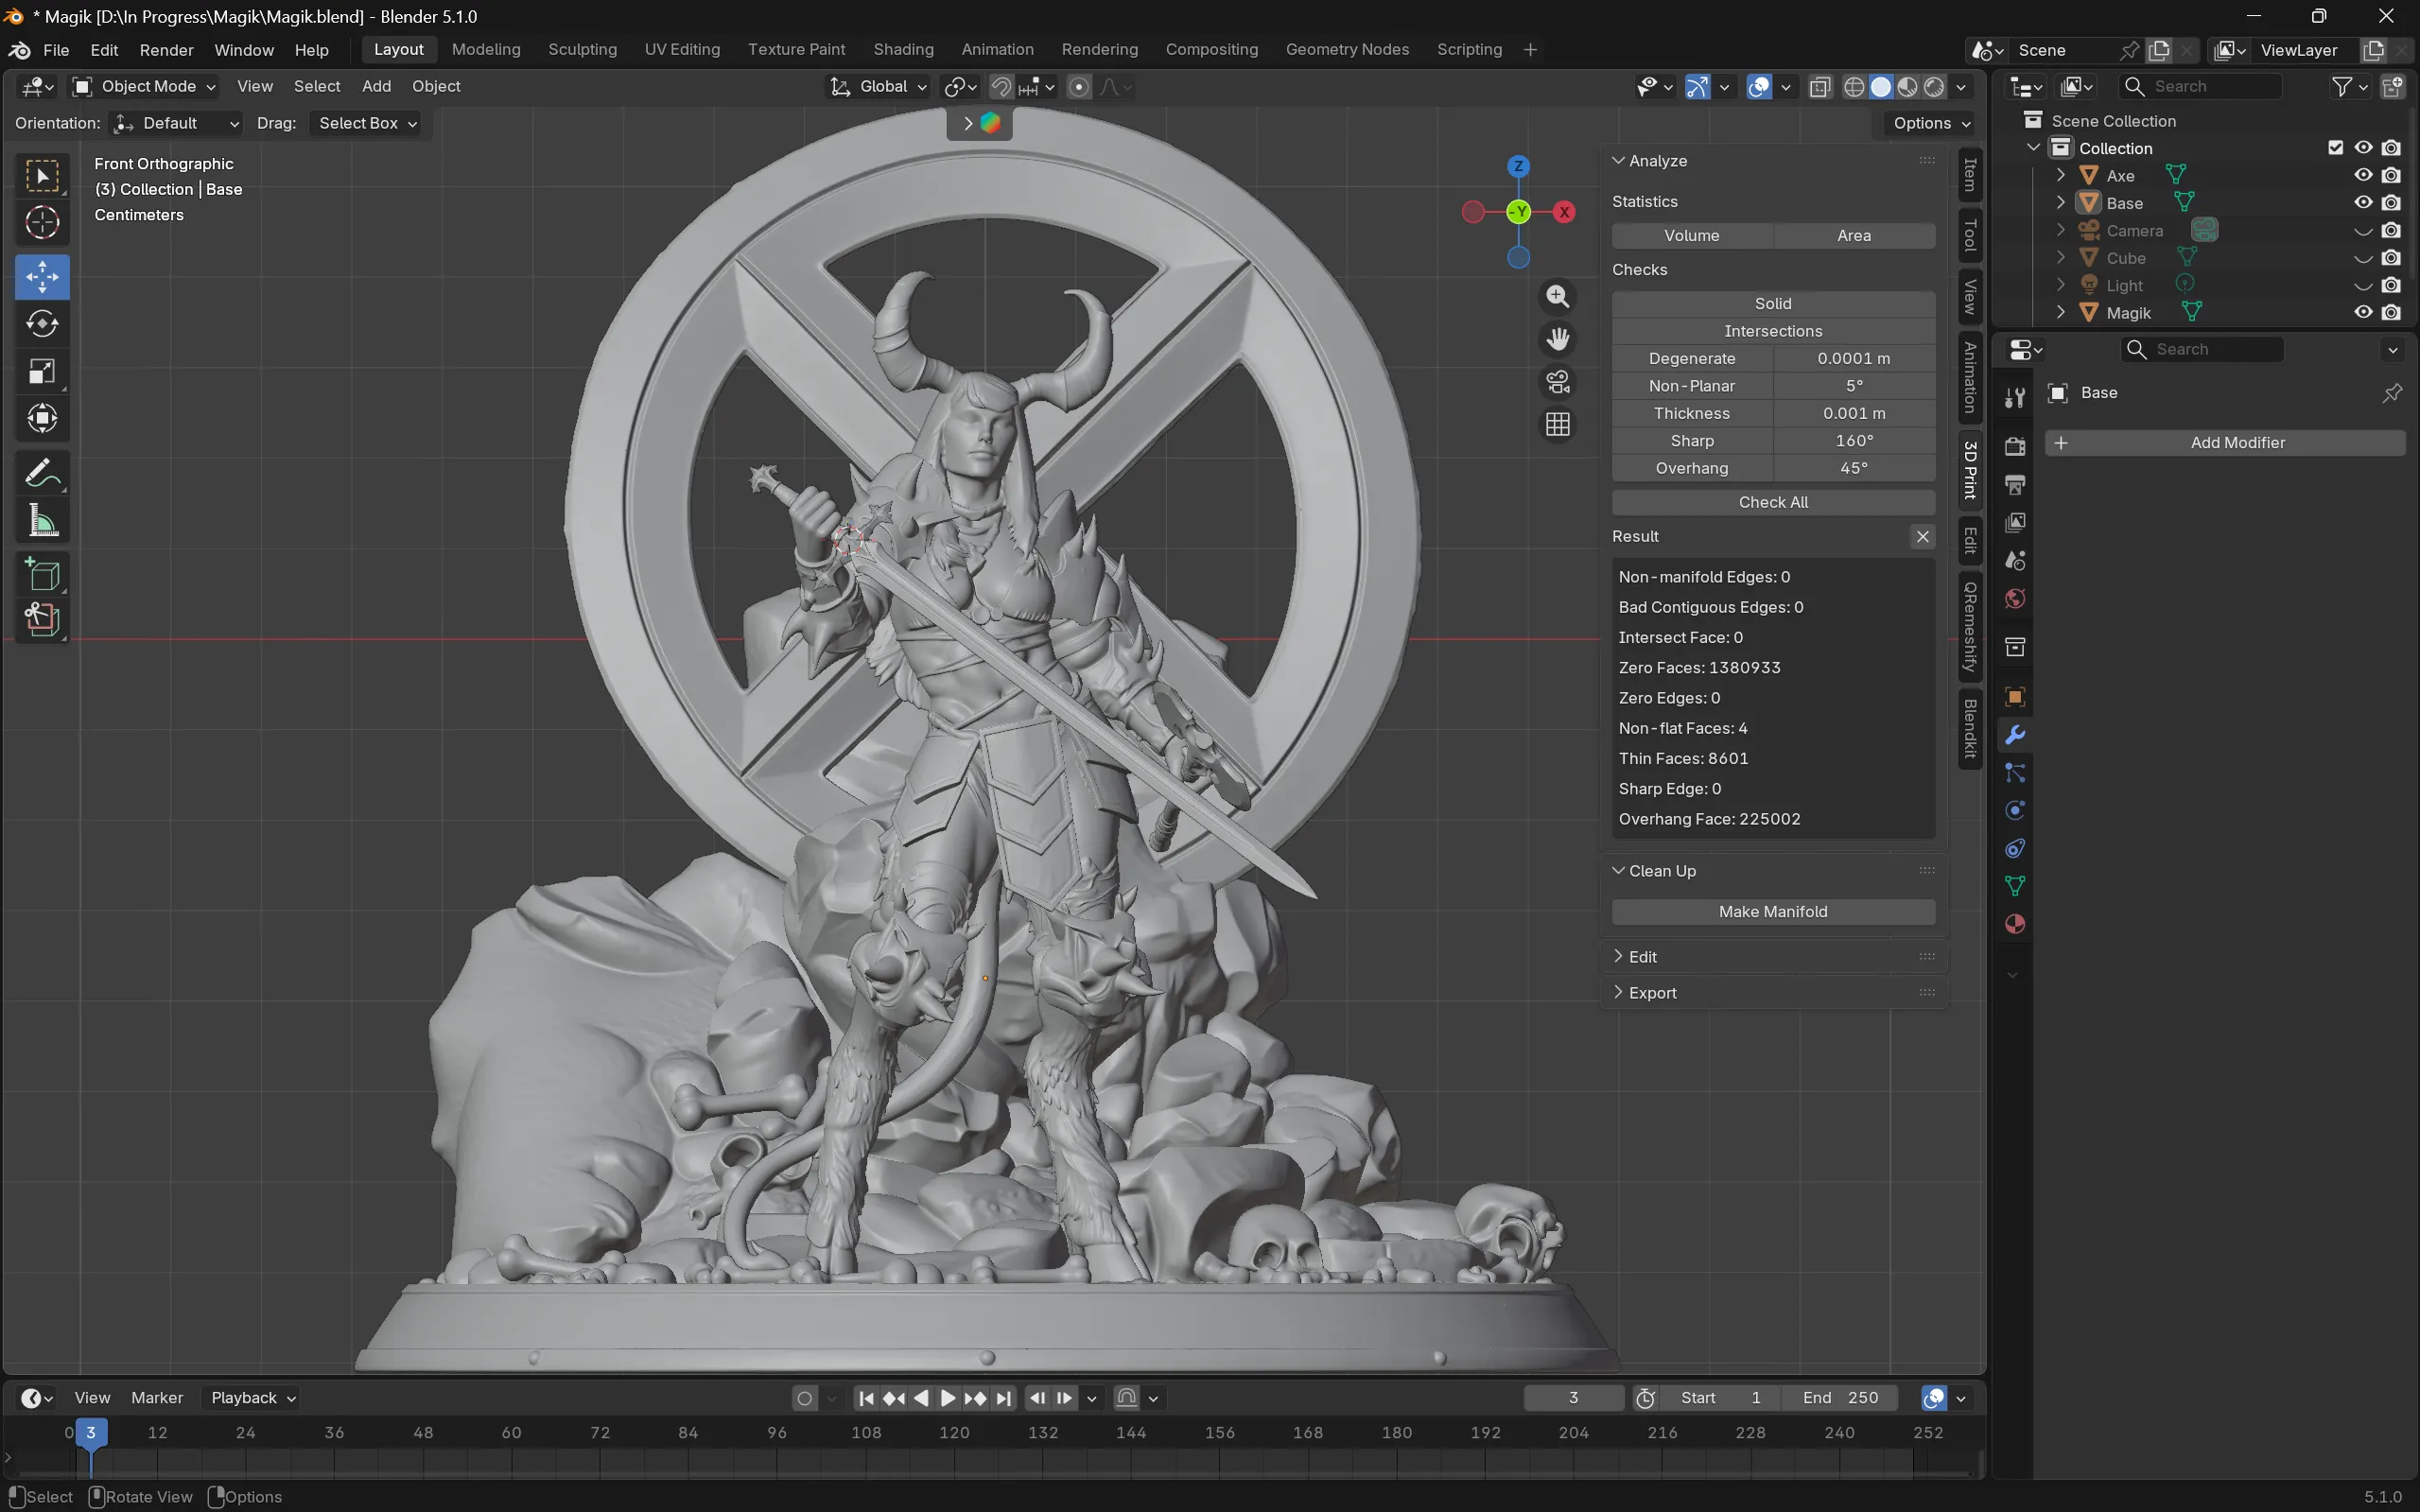Screen dimensions: 2420x1512
Task: Close the Result report
Action: (x=1922, y=537)
